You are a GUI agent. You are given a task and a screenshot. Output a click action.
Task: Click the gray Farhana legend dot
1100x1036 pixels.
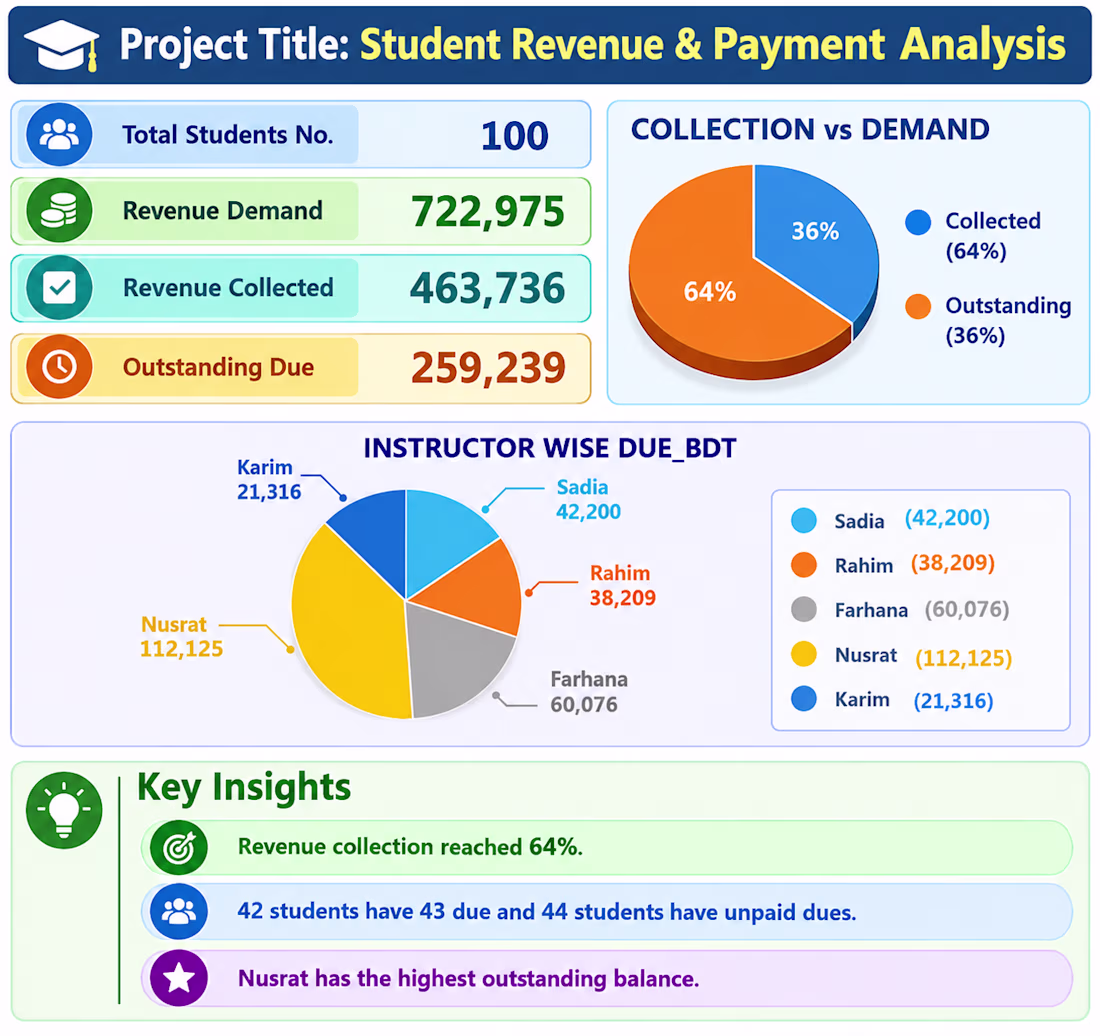[x=804, y=610]
